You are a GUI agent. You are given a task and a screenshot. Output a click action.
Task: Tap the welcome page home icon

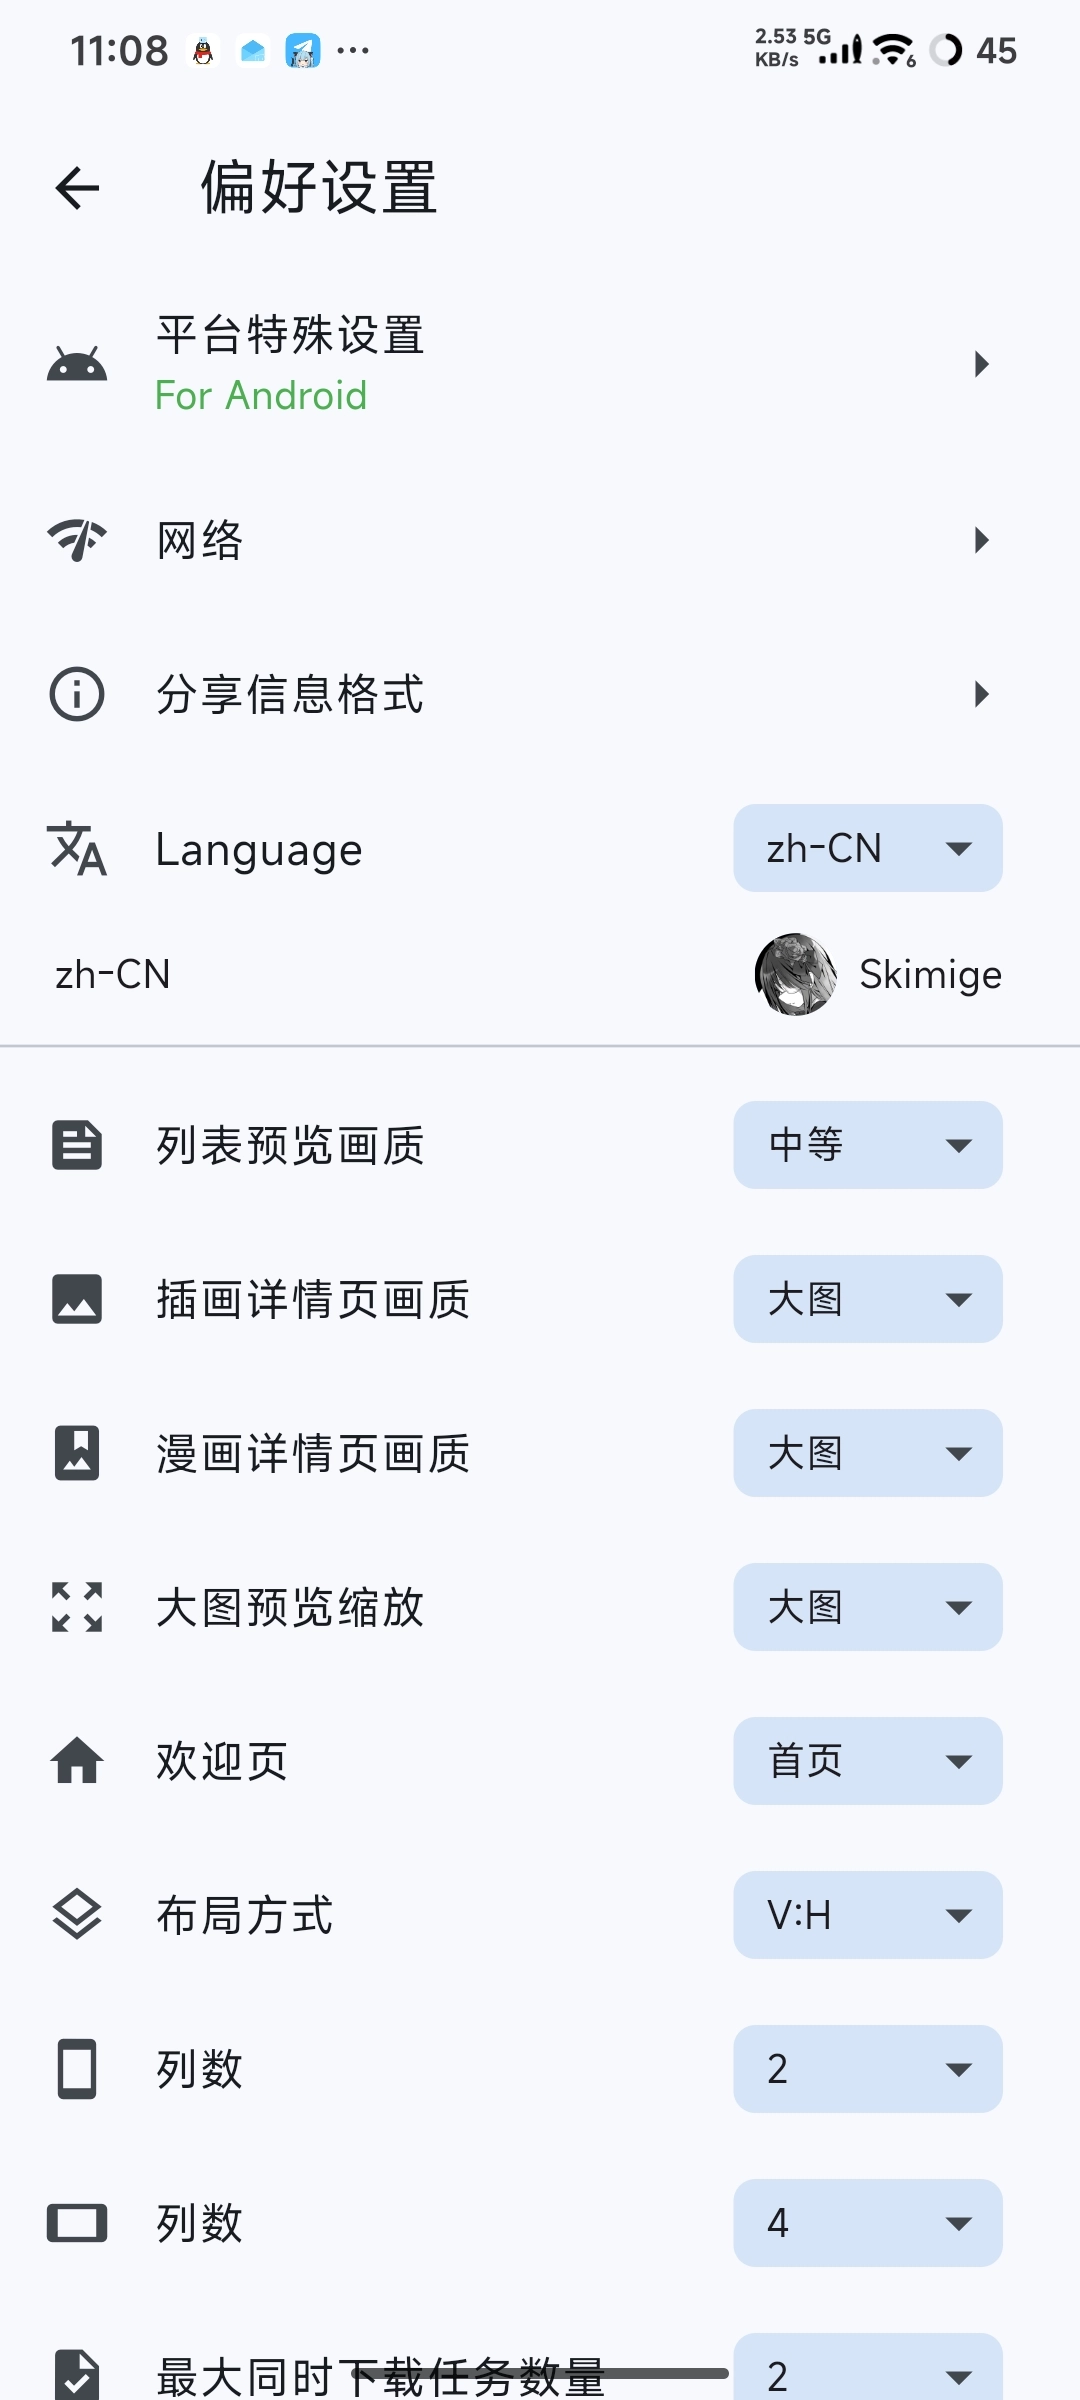[77, 1761]
